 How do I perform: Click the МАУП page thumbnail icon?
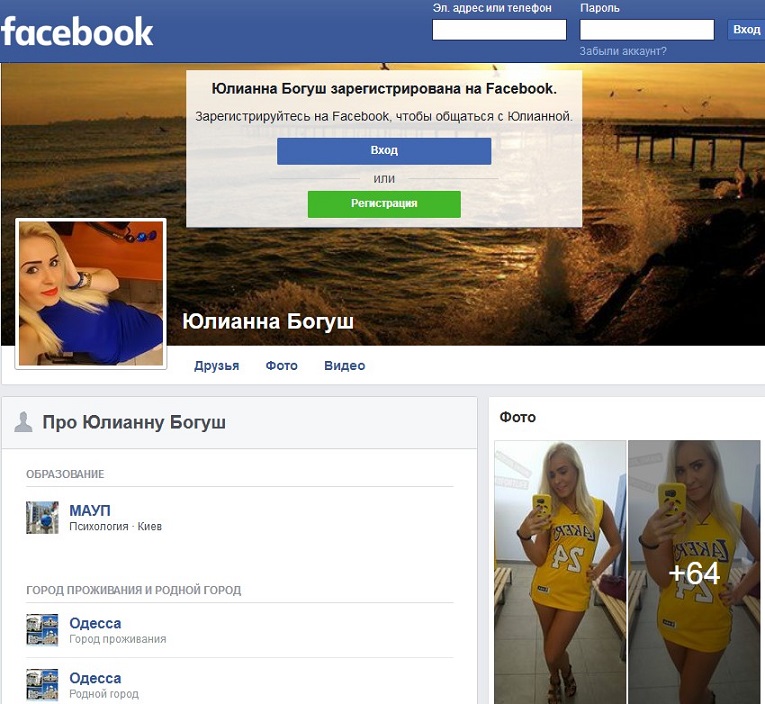click(42, 518)
